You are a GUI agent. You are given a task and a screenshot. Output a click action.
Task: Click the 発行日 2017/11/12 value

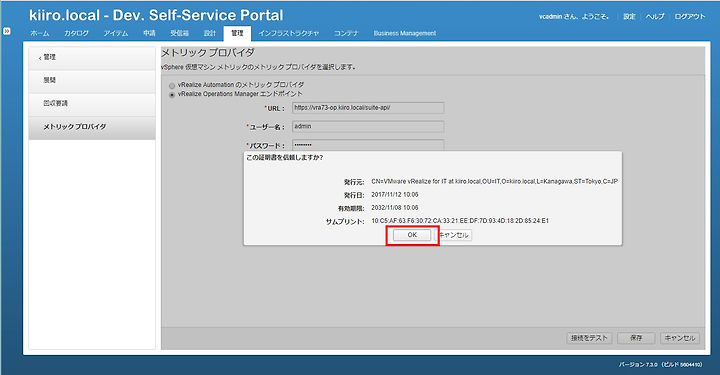click(394, 195)
